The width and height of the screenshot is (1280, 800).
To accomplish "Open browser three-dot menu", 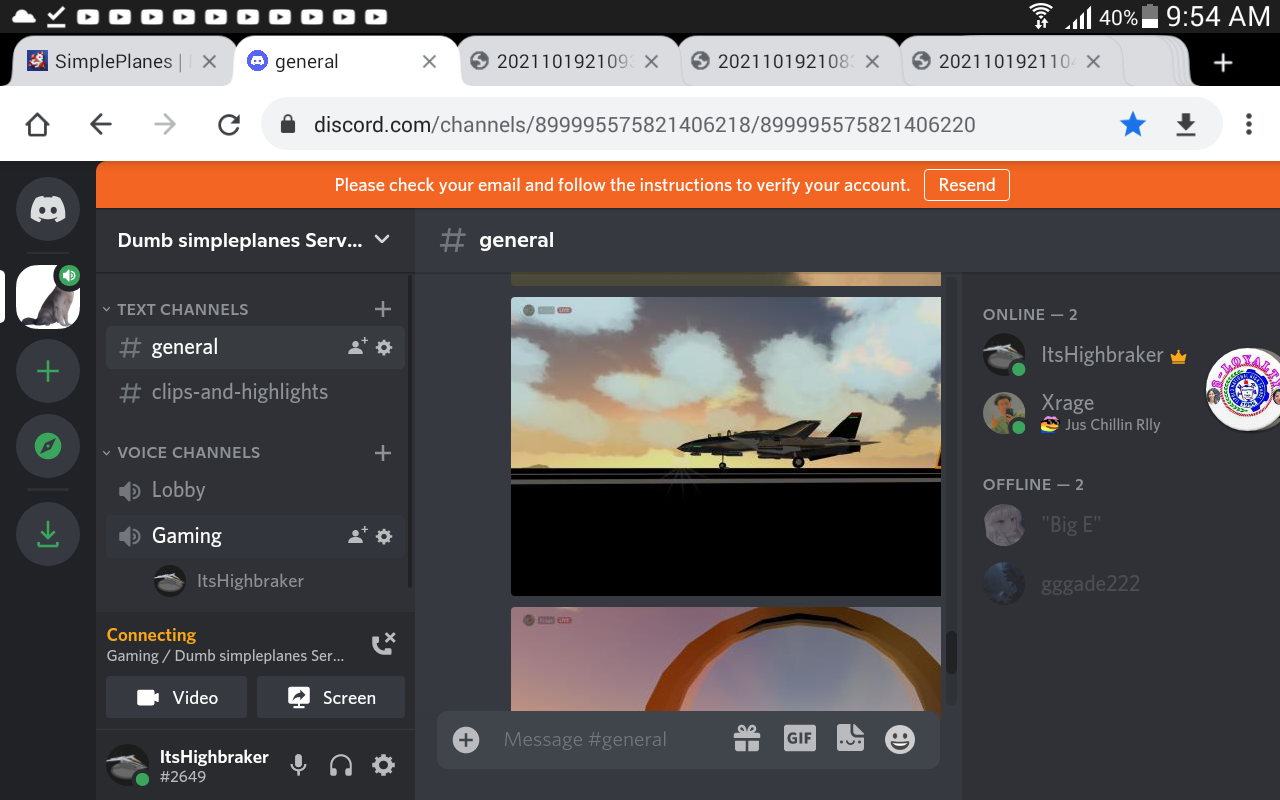I will pyautogui.click(x=1249, y=124).
